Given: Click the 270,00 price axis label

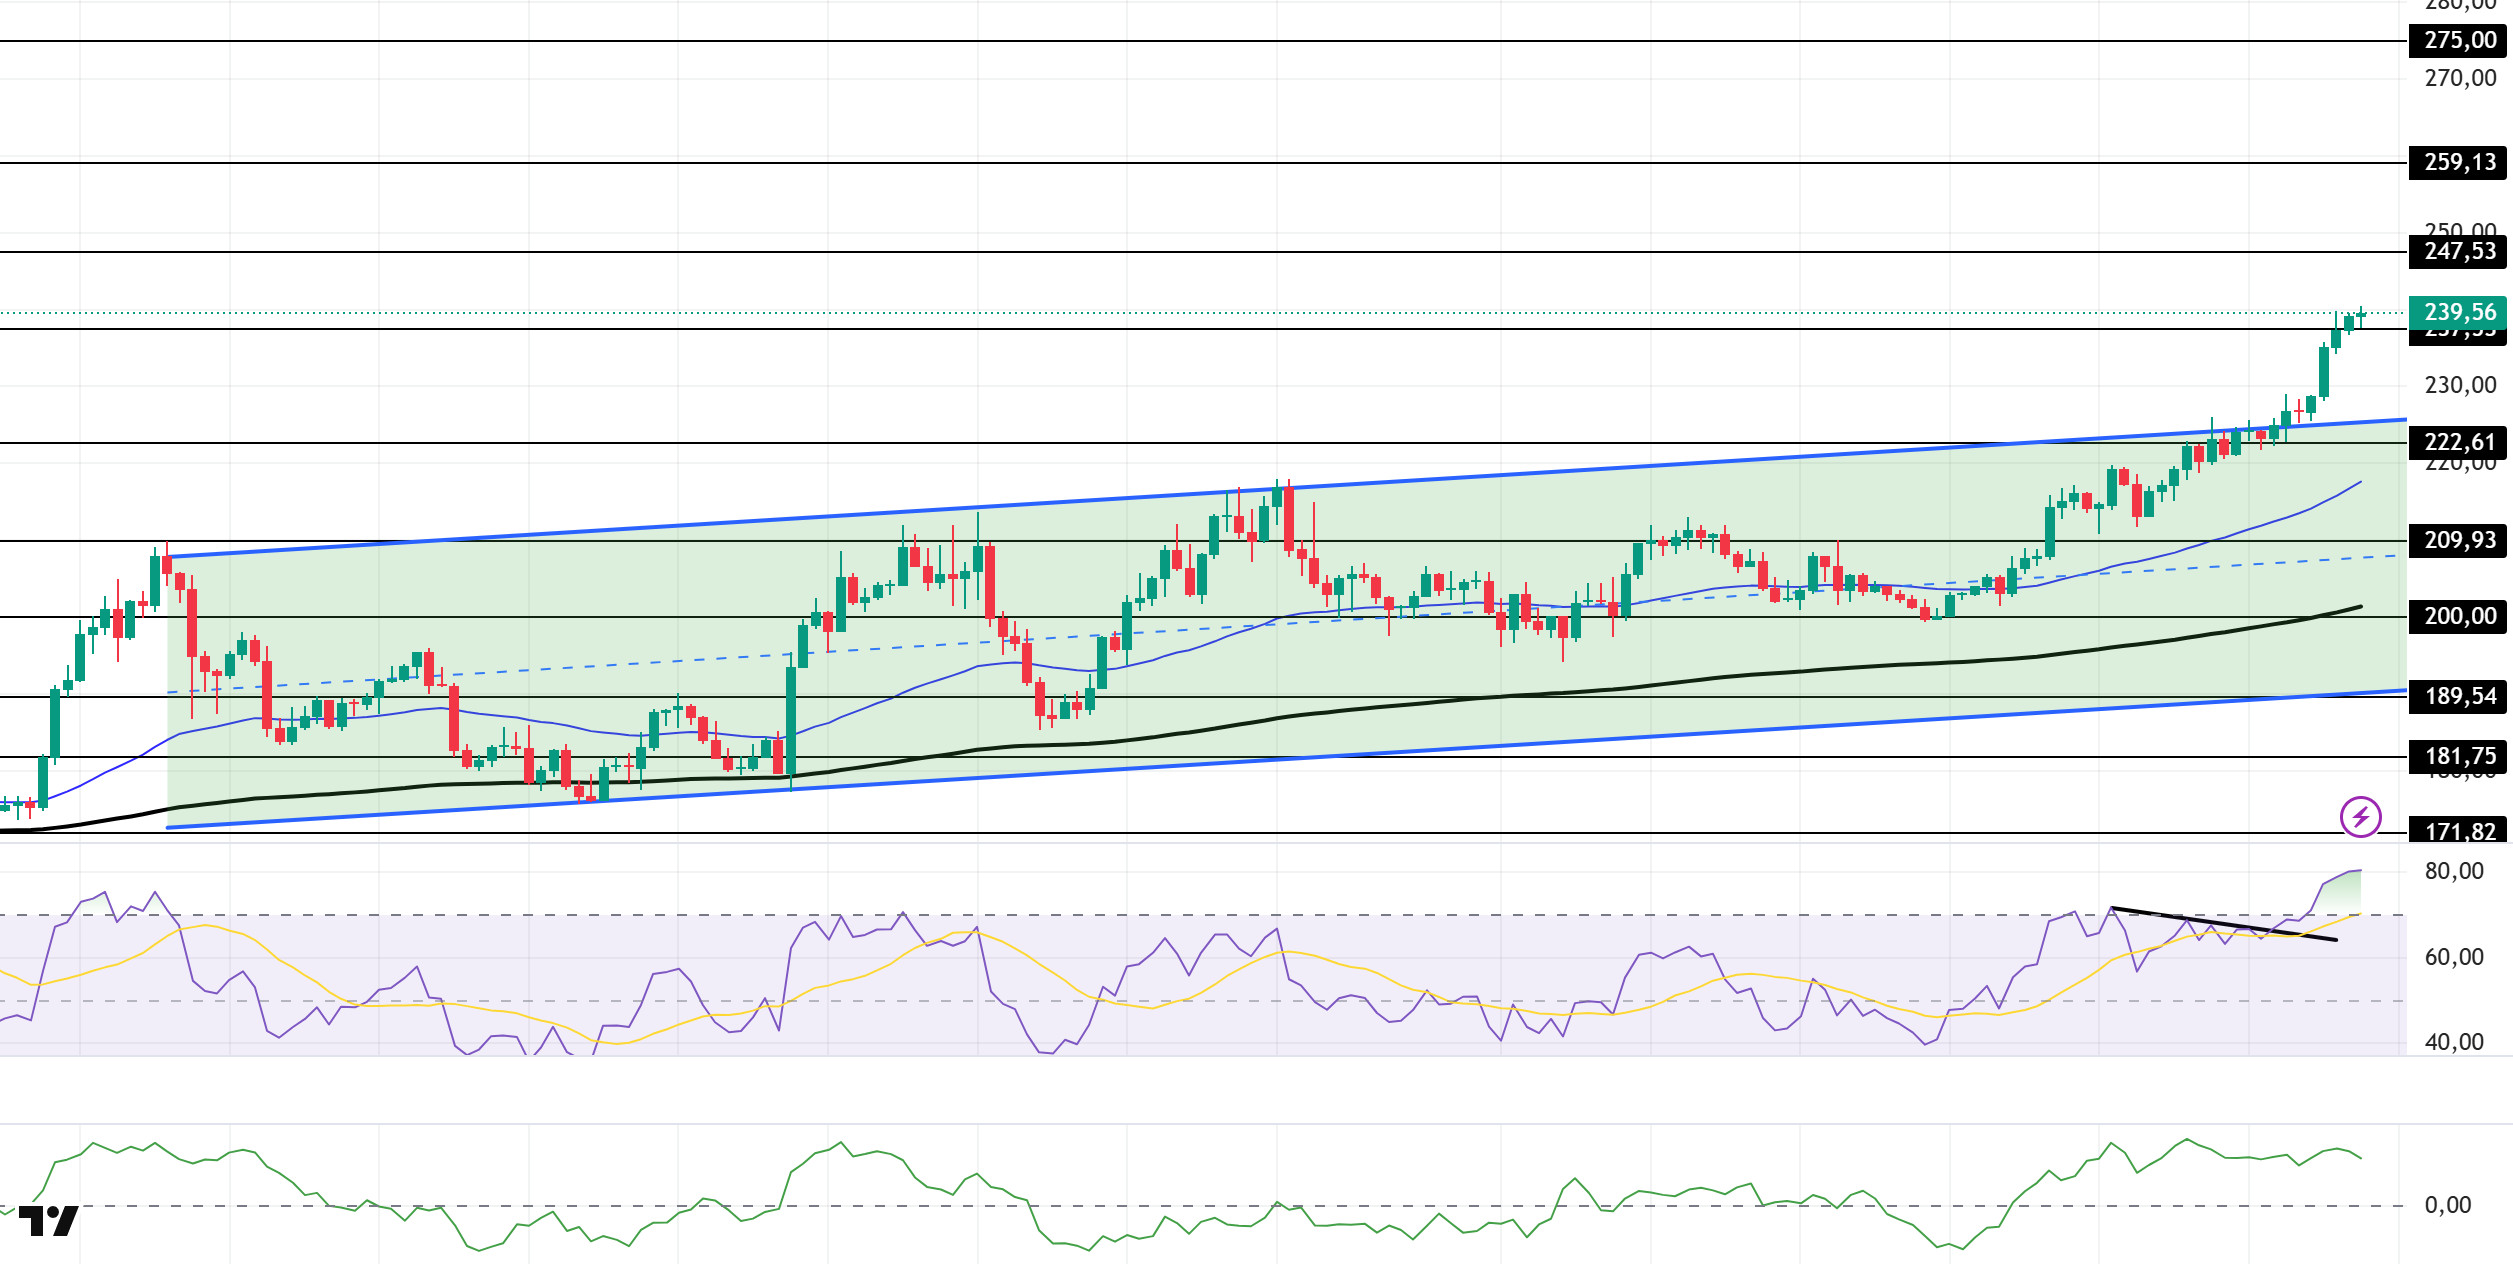Looking at the screenshot, I should click(x=2459, y=79).
